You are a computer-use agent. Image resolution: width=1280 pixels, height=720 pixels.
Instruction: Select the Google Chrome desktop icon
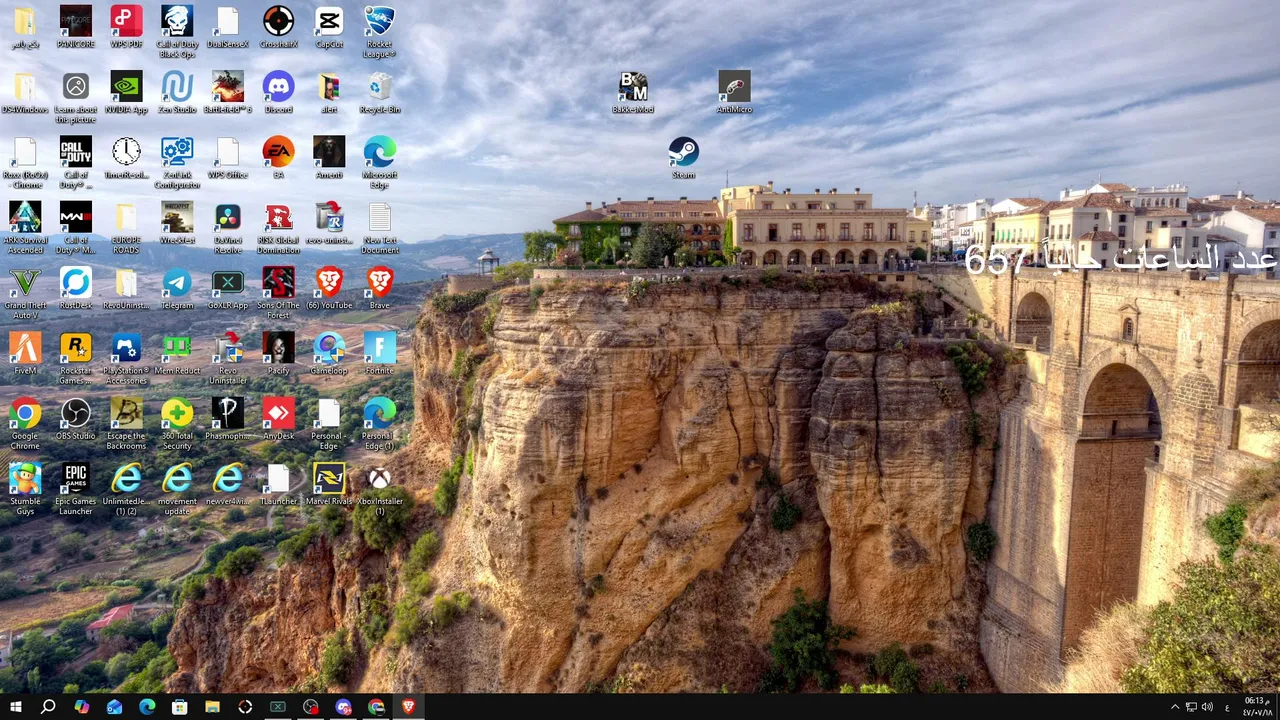click(x=25, y=423)
